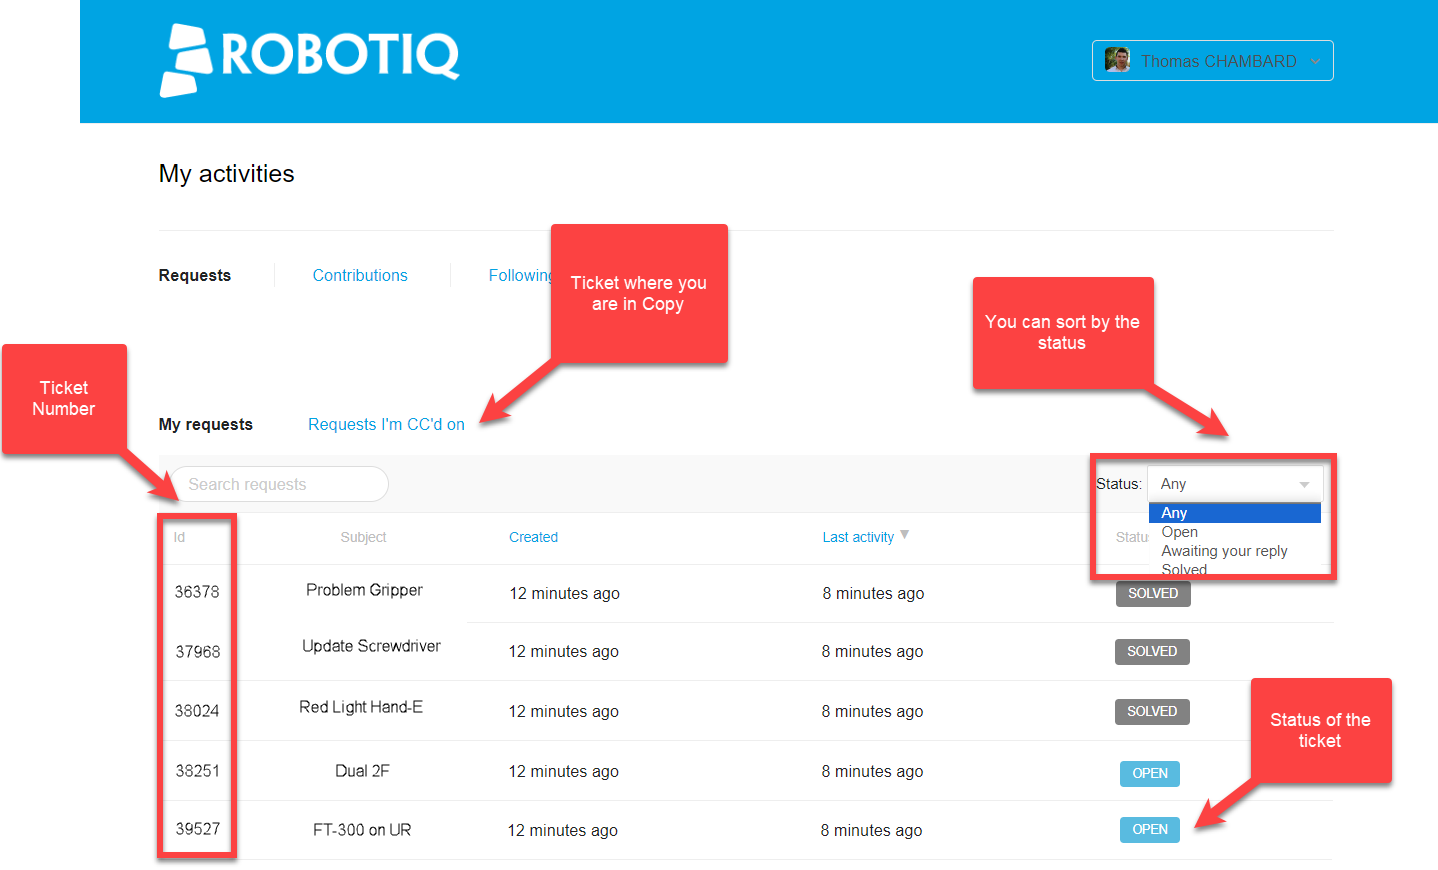1438x870 pixels.
Task: Click the Search requests input field
Action: pyautogui.click(x=278, y=484)
